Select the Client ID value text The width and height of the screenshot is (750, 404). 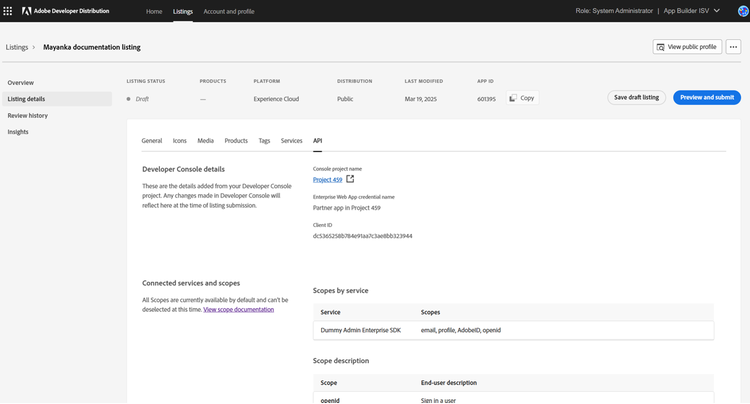point(363,236)
